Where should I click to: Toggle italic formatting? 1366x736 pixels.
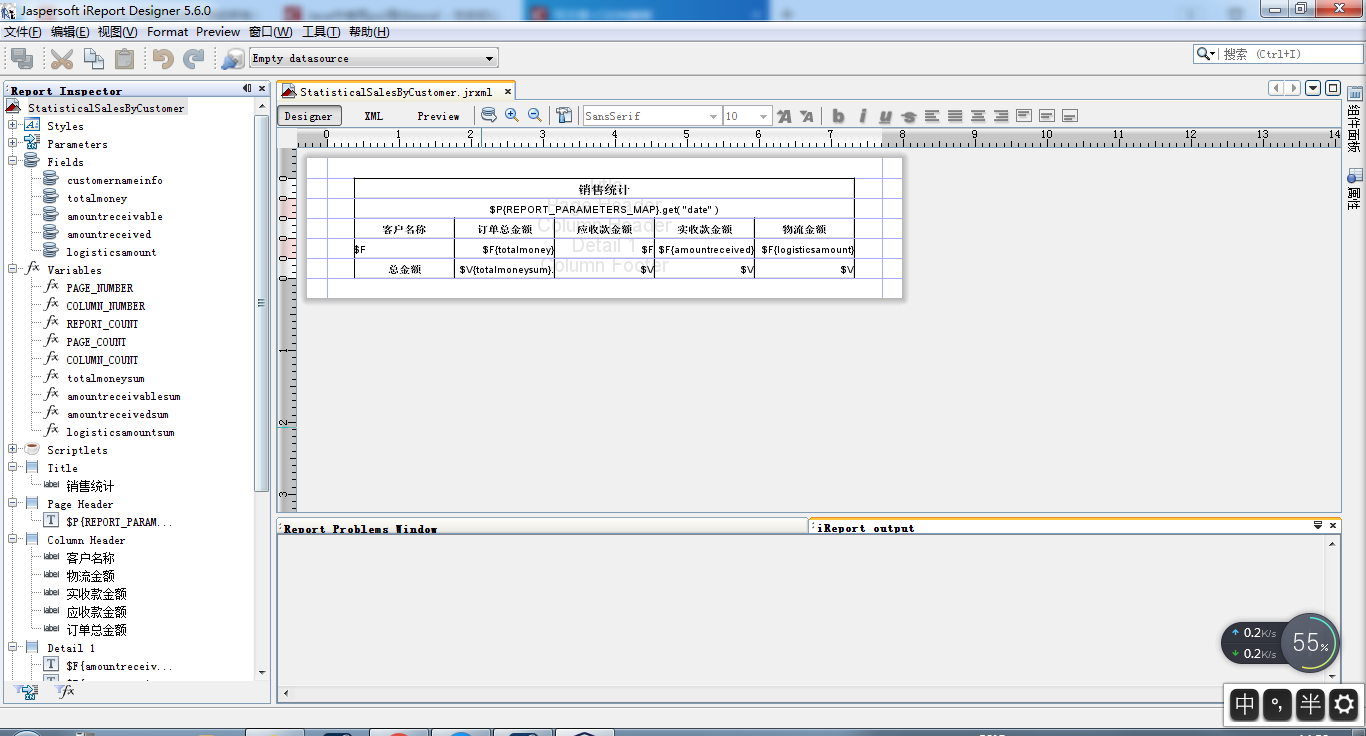(x=862, y=116)
